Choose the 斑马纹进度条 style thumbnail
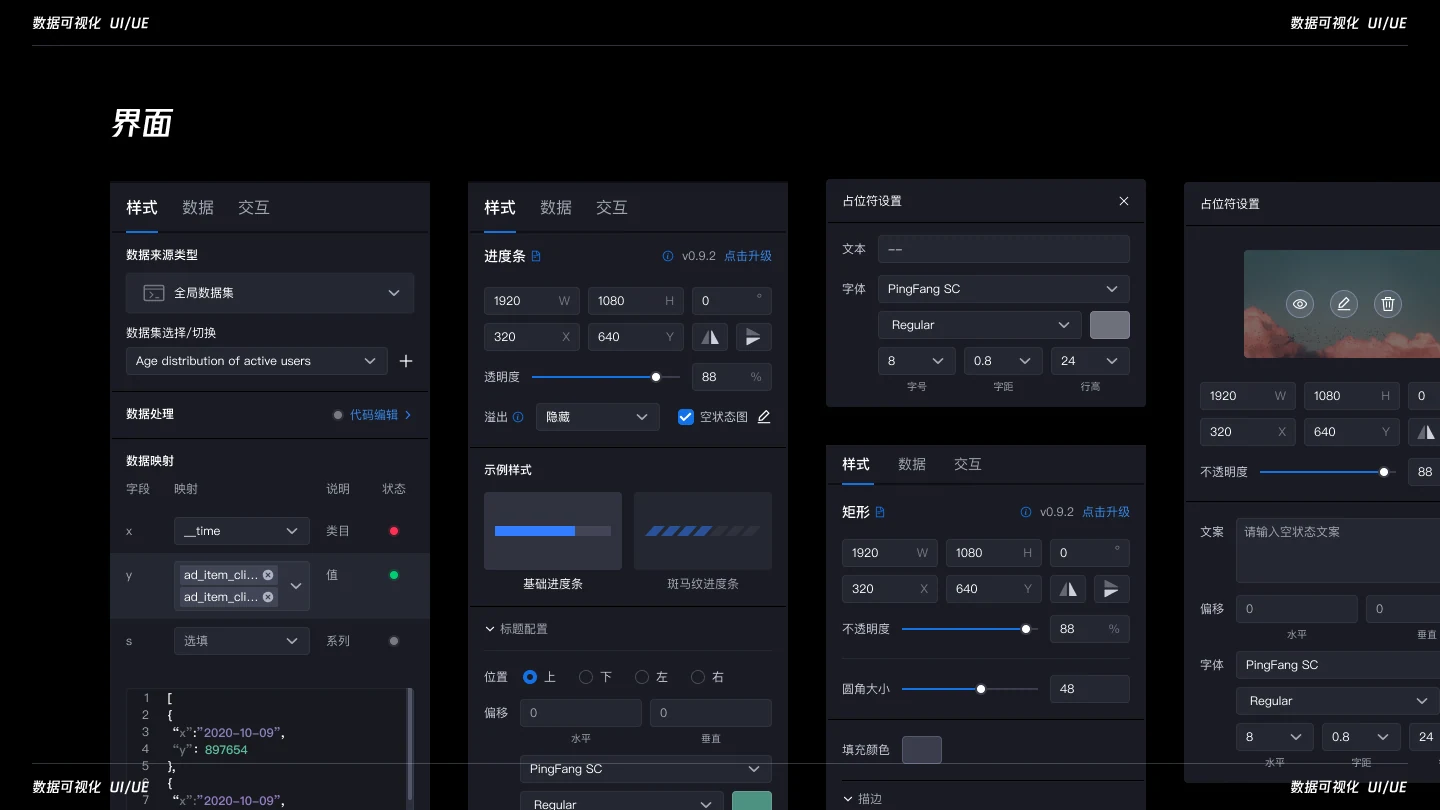Image resolution: width=1440 pixels, height=810 pixels. pos(703,531)
